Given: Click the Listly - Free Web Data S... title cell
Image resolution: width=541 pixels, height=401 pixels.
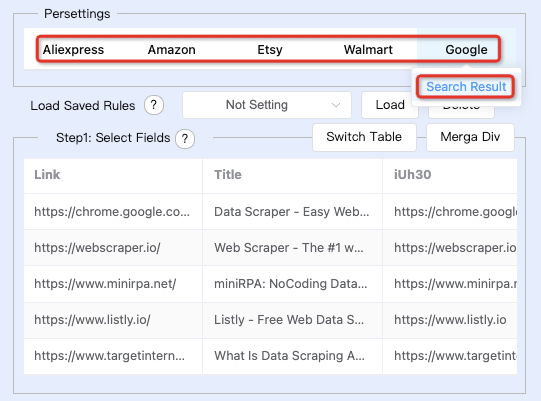Looking at the screenshot, I should pos(293,320).
